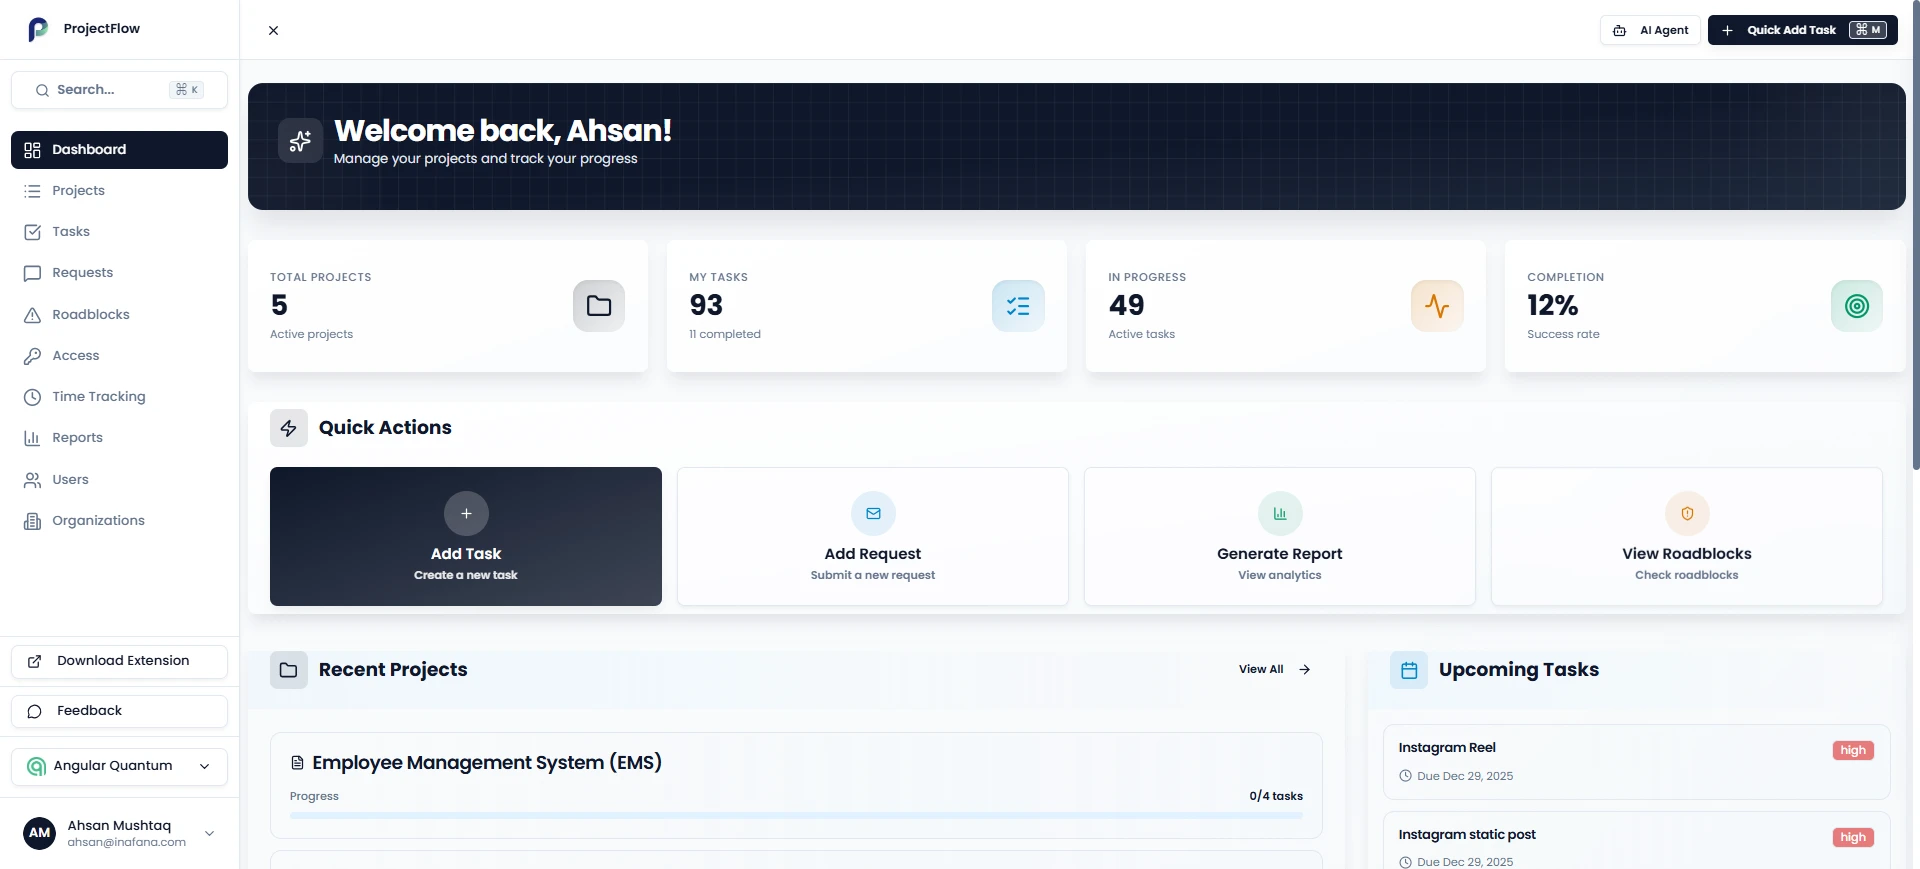
Task: Click the checklist icon in My Tasks card
Action: (1017, 306)
